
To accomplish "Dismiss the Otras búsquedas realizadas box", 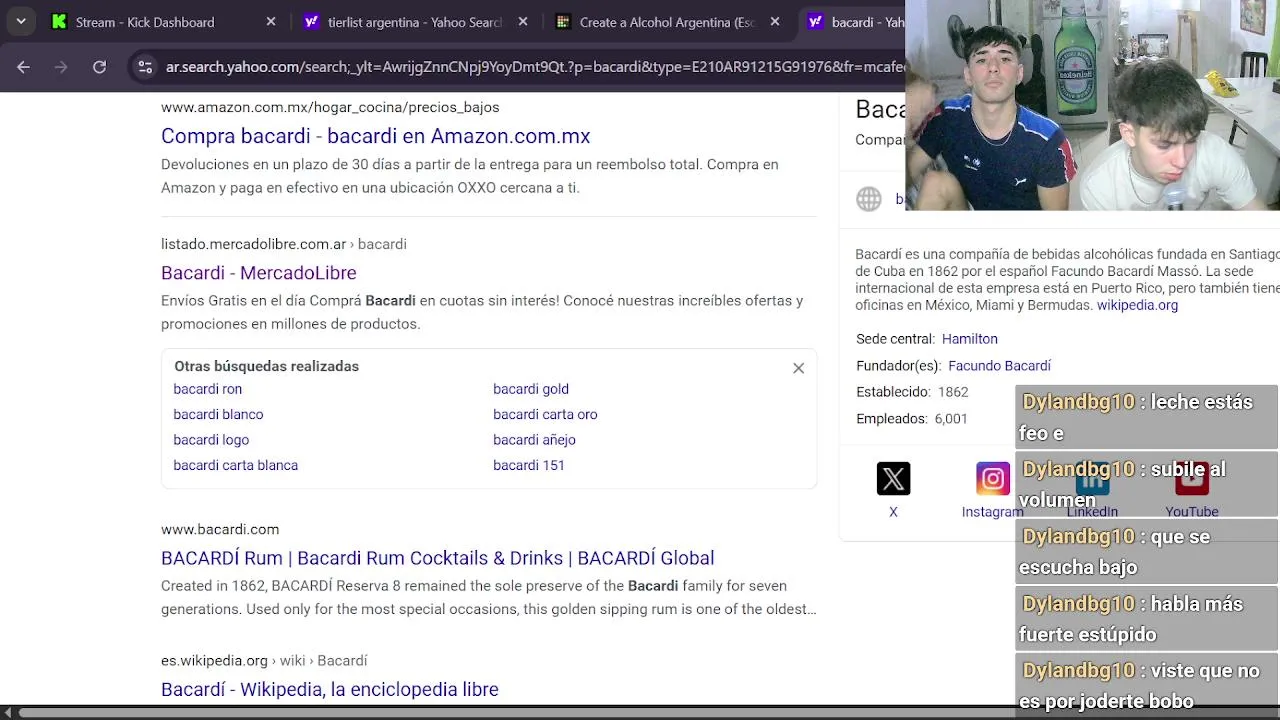I will 798,368.
